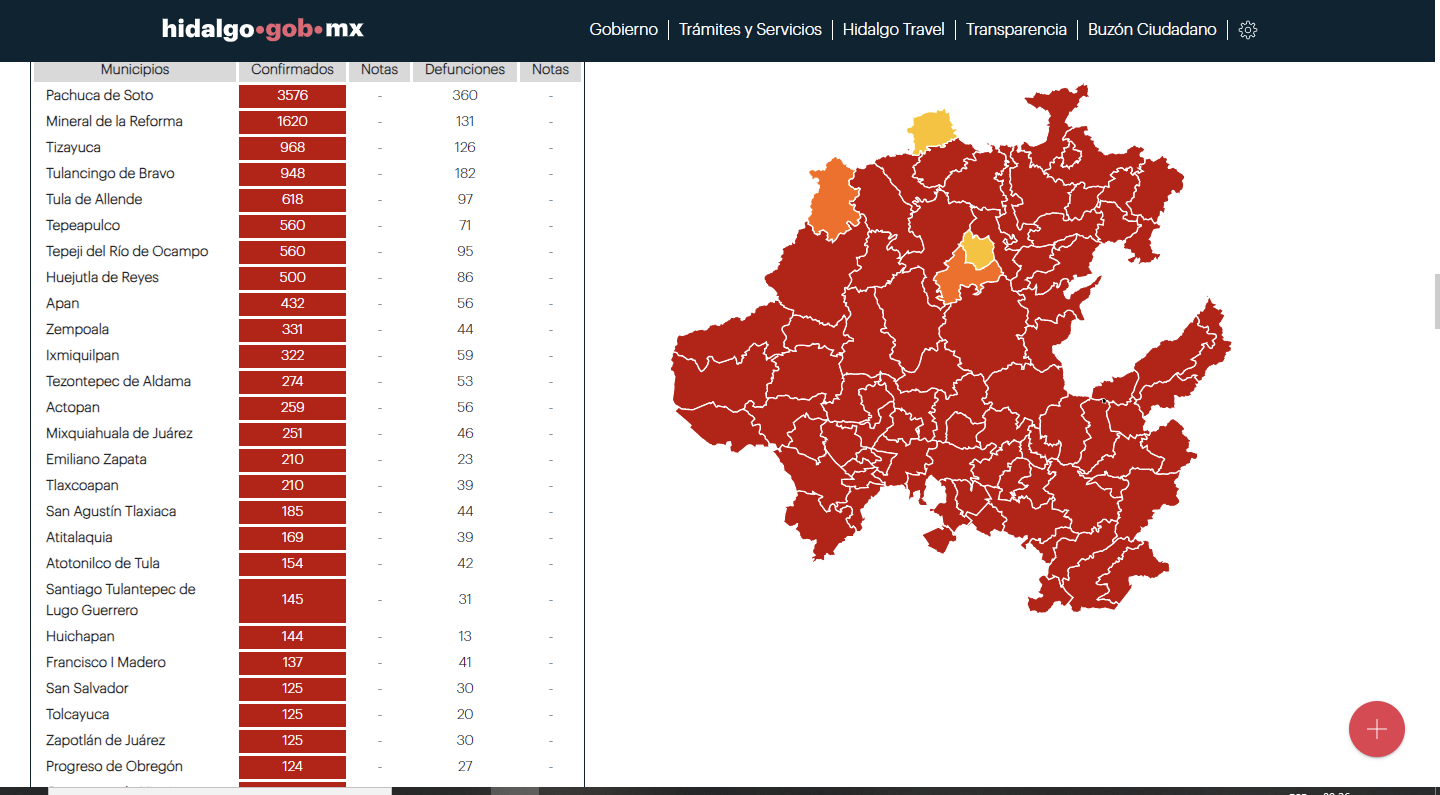Click the Huichapan confirmed cell 144
Screen dimensions: 1440x795
[x=292, y=637]
